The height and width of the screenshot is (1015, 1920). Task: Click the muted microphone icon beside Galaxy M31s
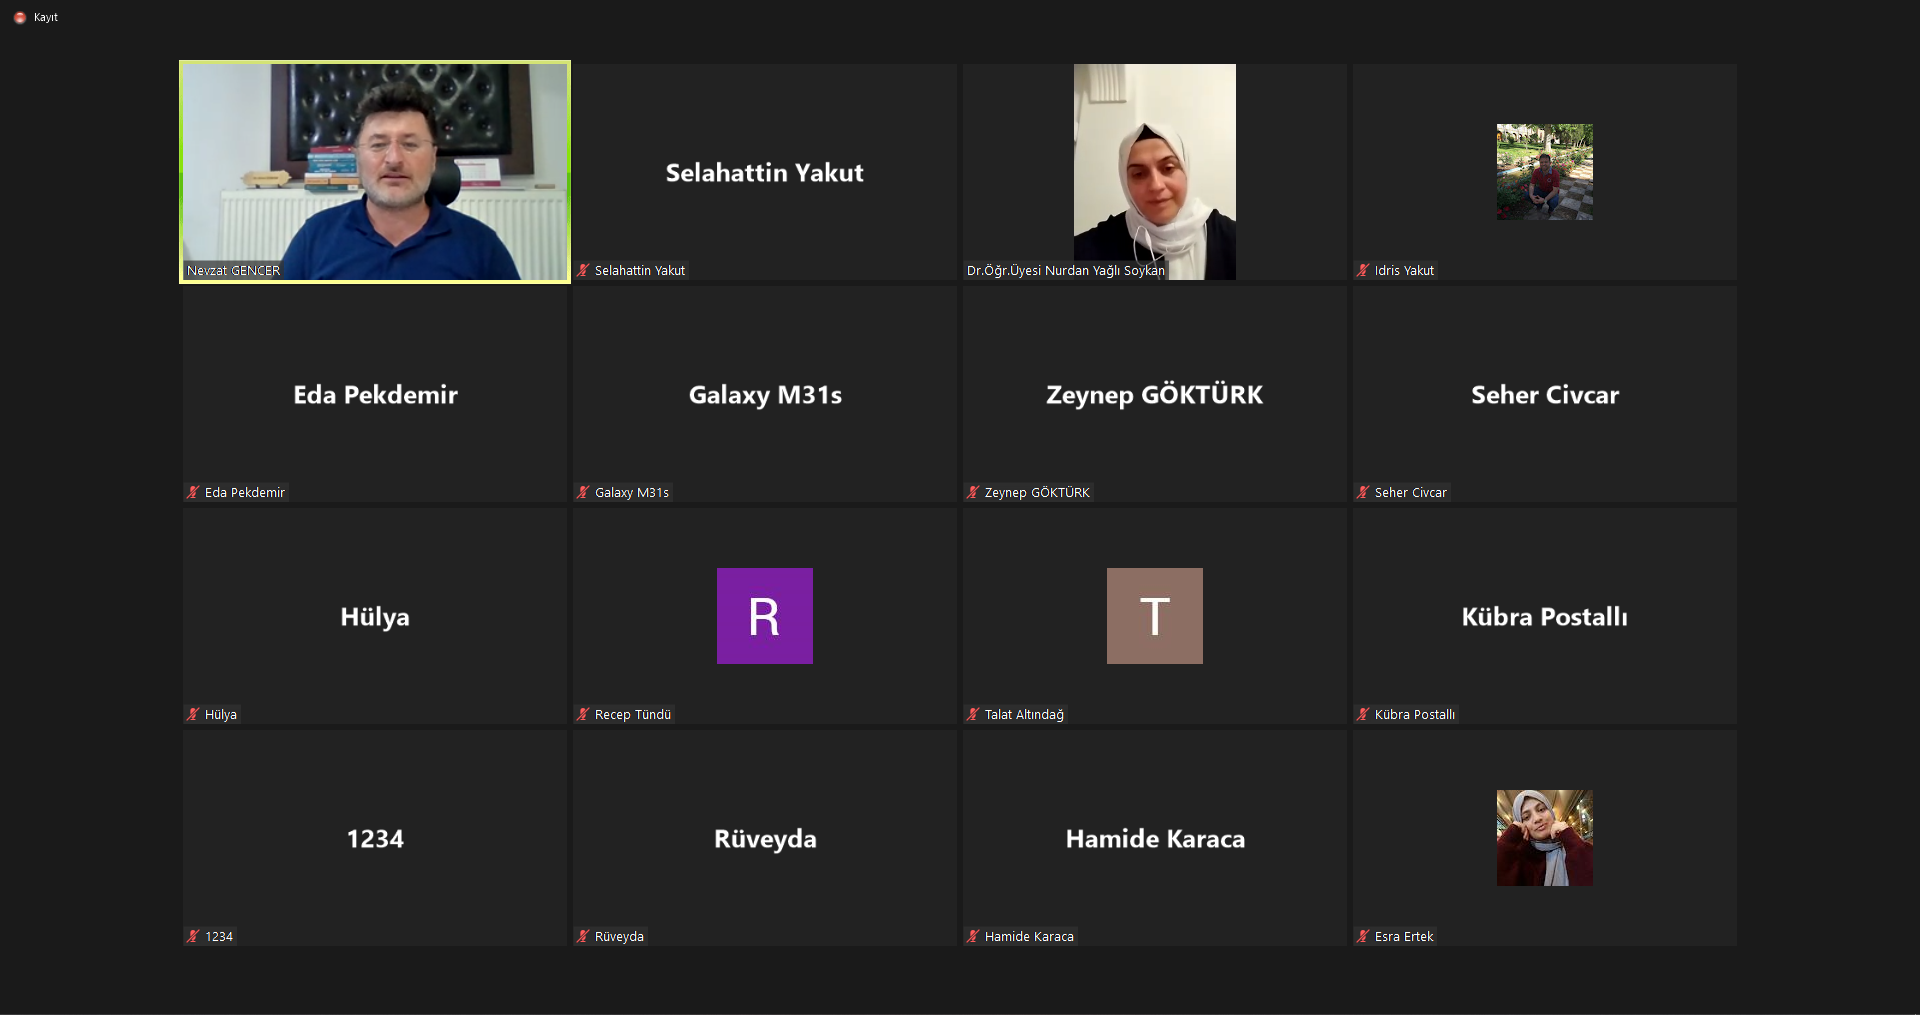(x=583, y=492)
